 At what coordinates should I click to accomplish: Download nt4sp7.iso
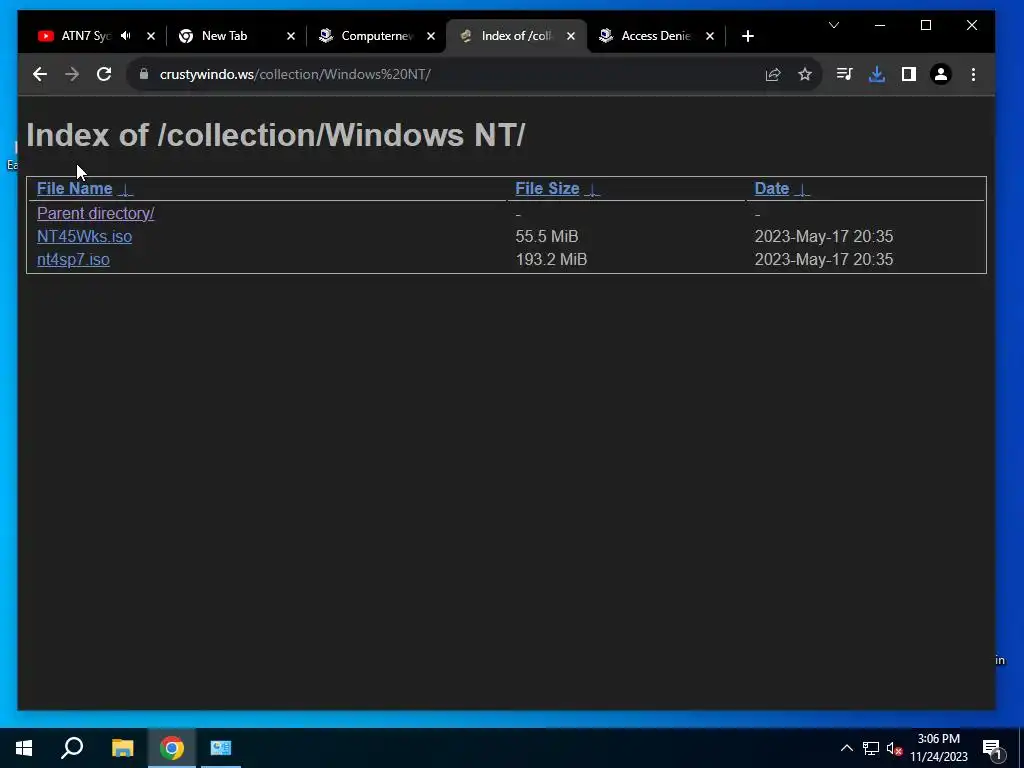(73, 259)
